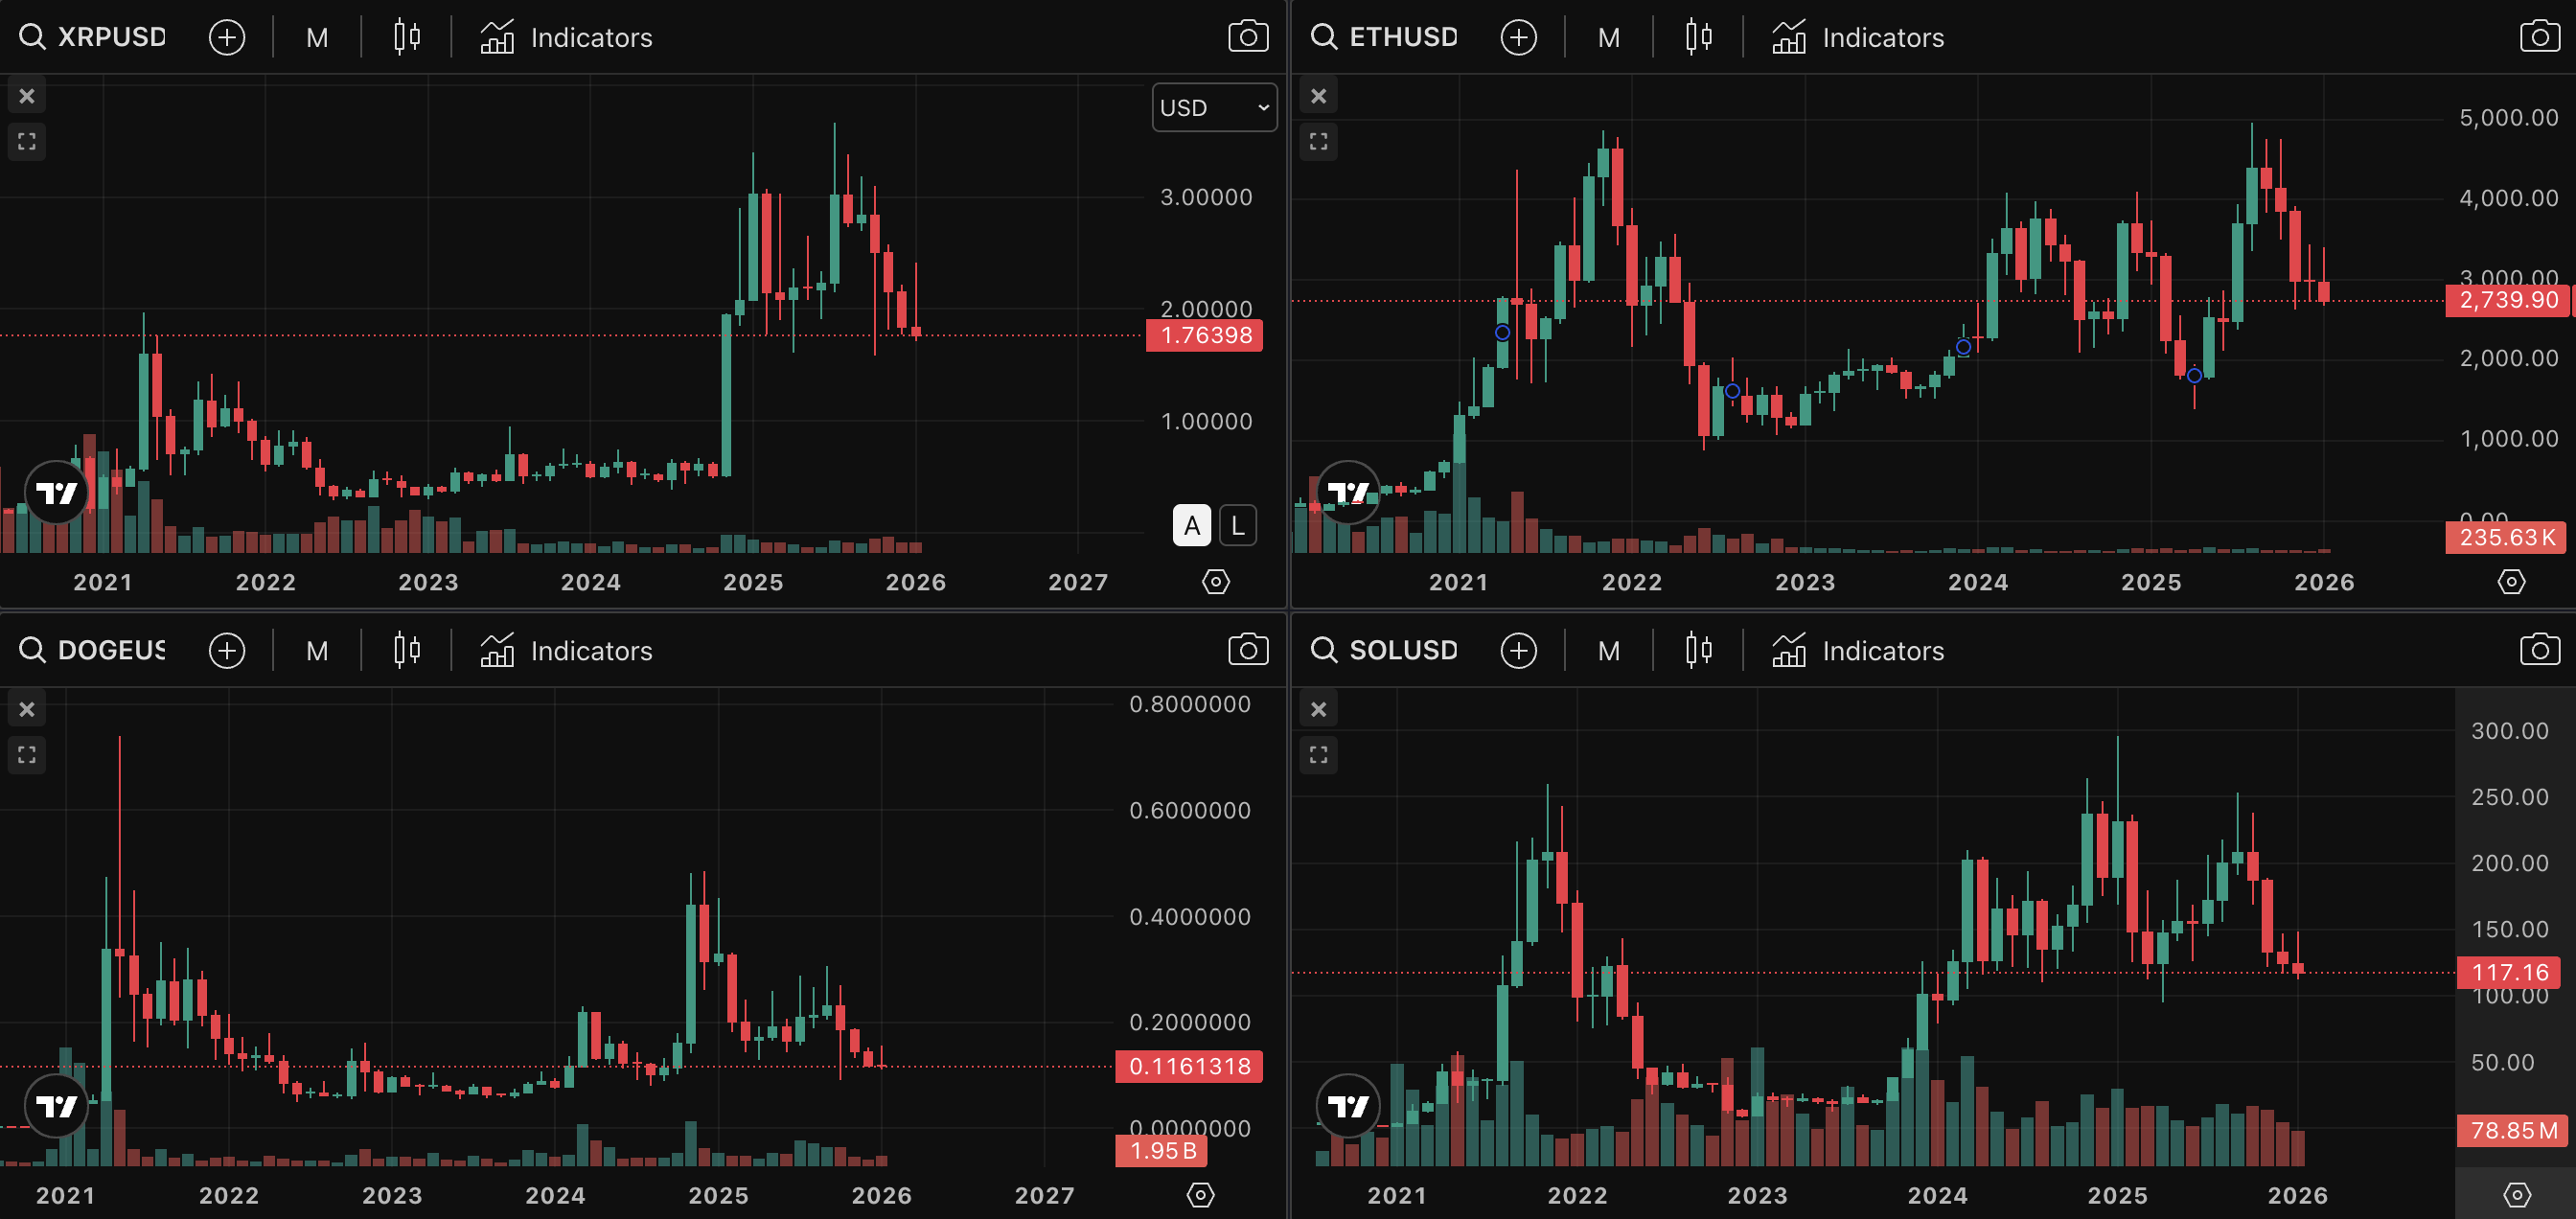Open symbol search on the ETHUSD chart
Image resolution: width=2576 pixels, height=1219 pixels.
pyautogui.click(x=1323, y=36)
